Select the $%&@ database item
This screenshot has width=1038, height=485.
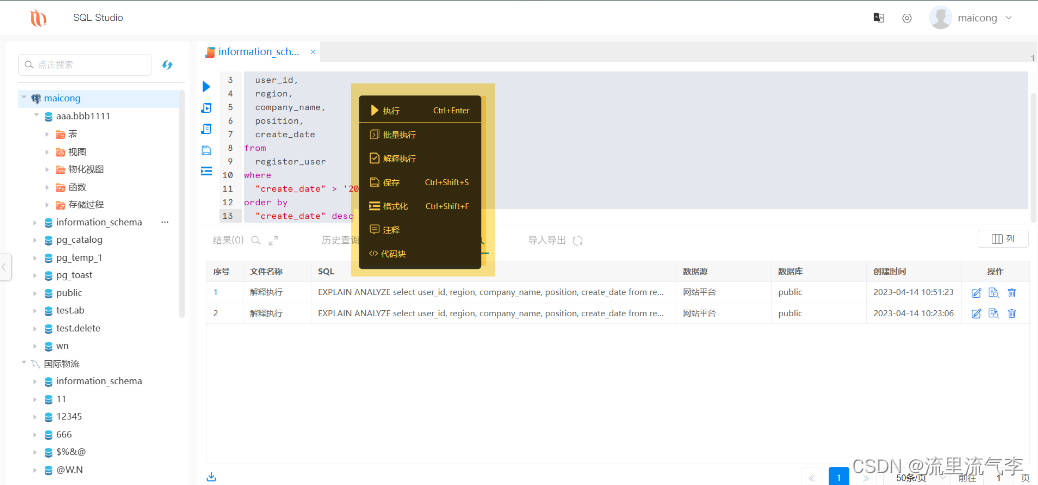click(71, 453)
